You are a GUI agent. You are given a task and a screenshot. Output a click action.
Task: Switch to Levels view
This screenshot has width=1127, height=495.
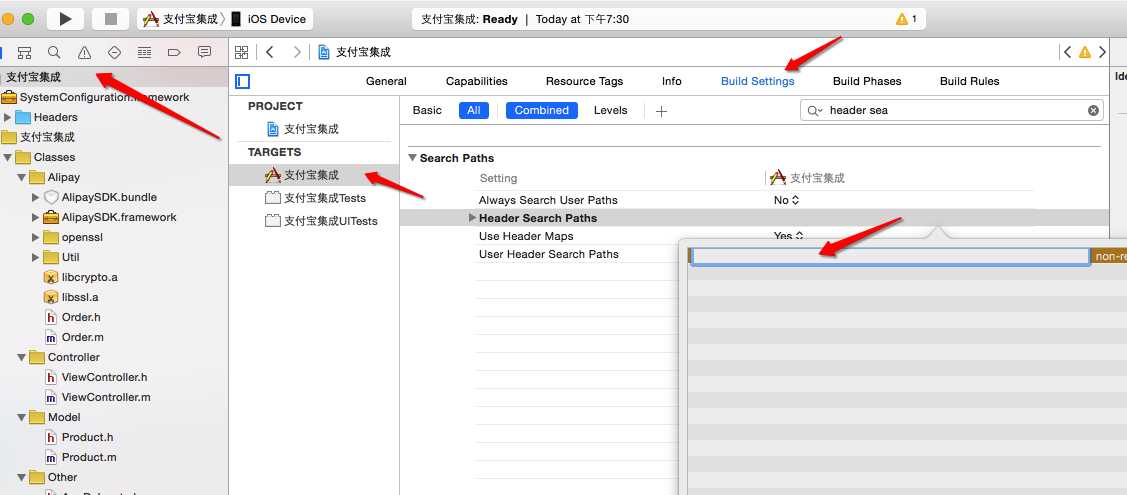click(x=610, y=111)
